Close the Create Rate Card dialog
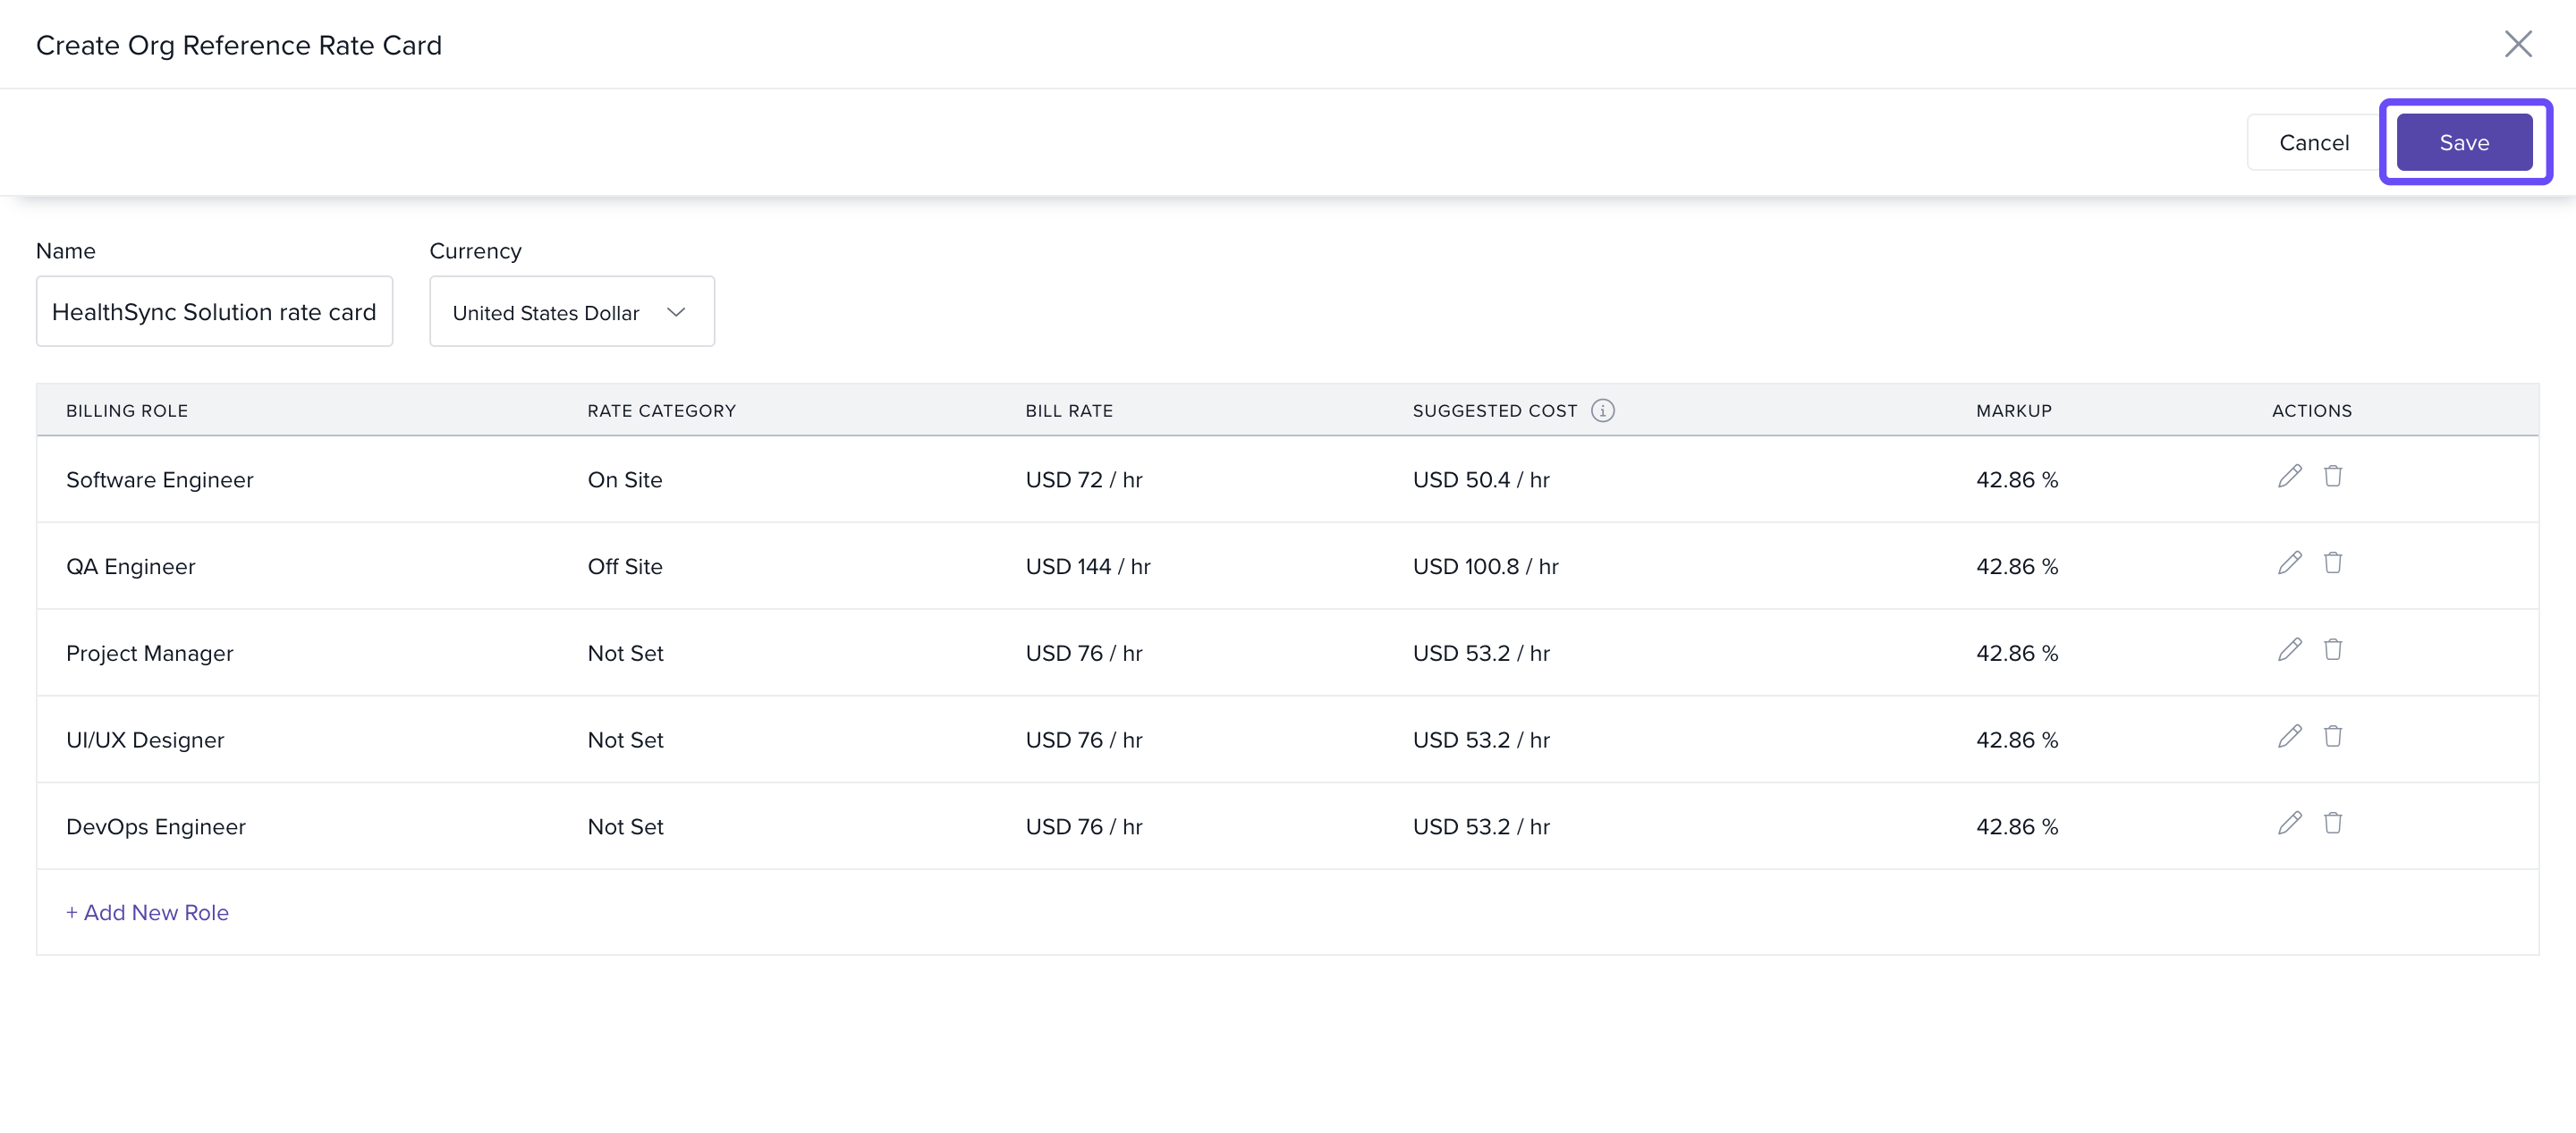The height and width of the screenshot is (1133, 2576). [2517, 44]
